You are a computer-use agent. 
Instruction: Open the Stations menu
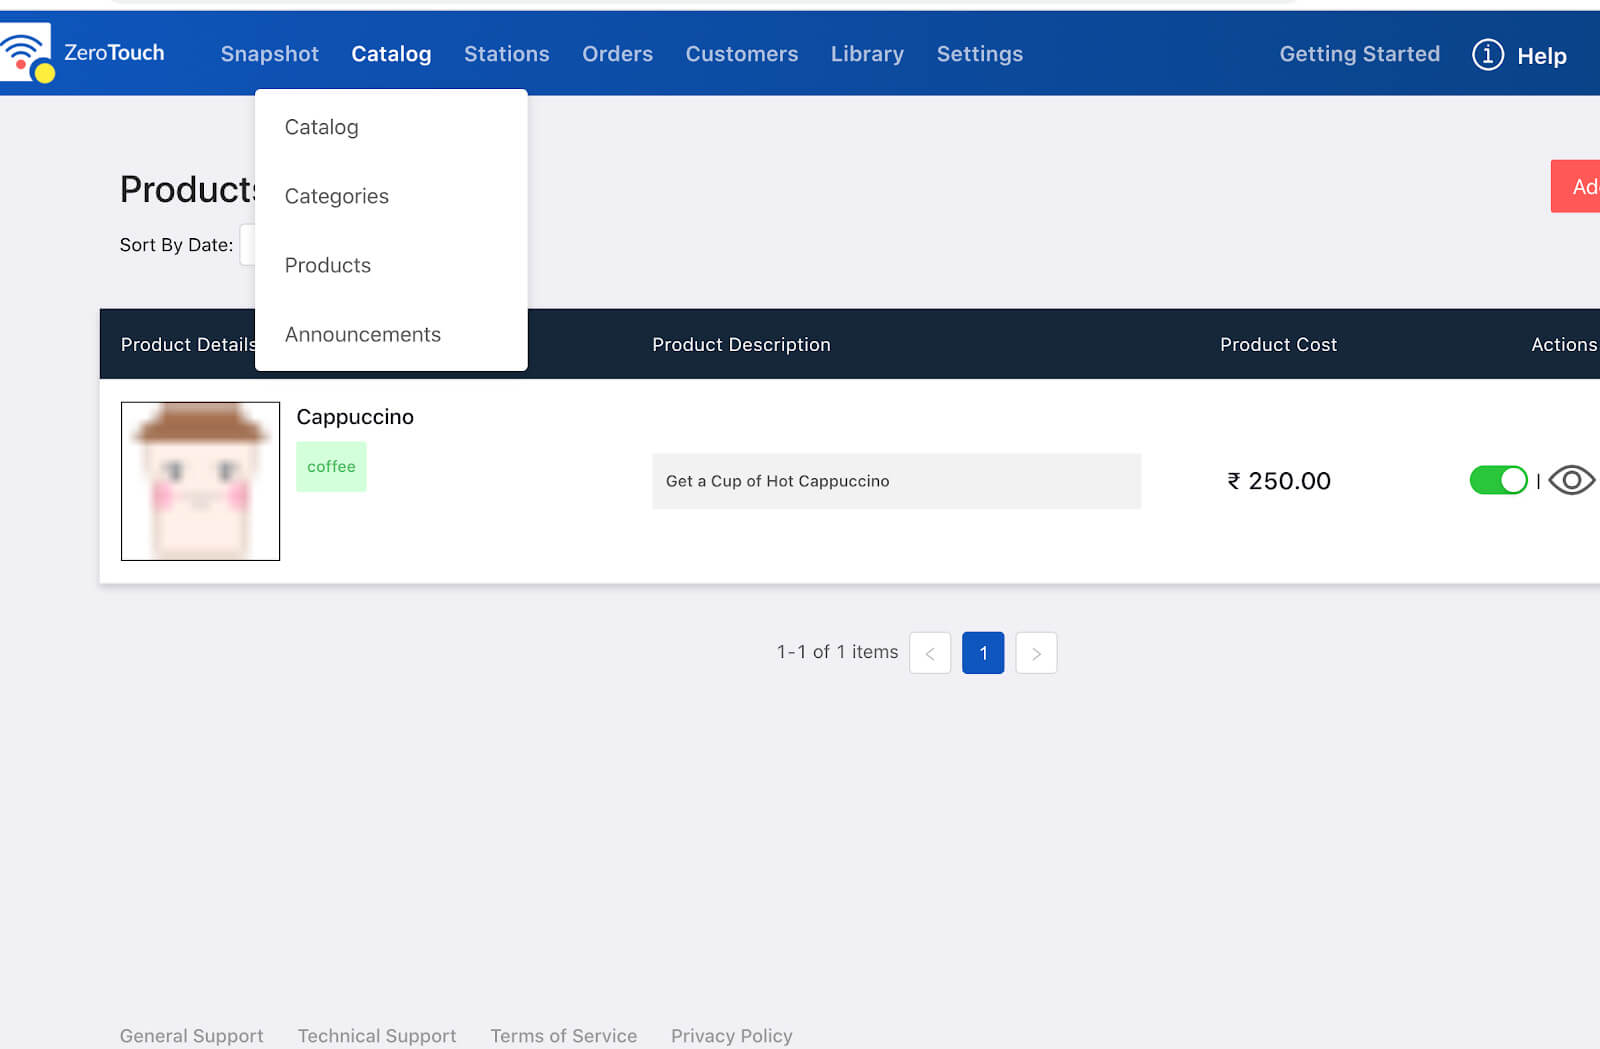click(x=506, y=54)
